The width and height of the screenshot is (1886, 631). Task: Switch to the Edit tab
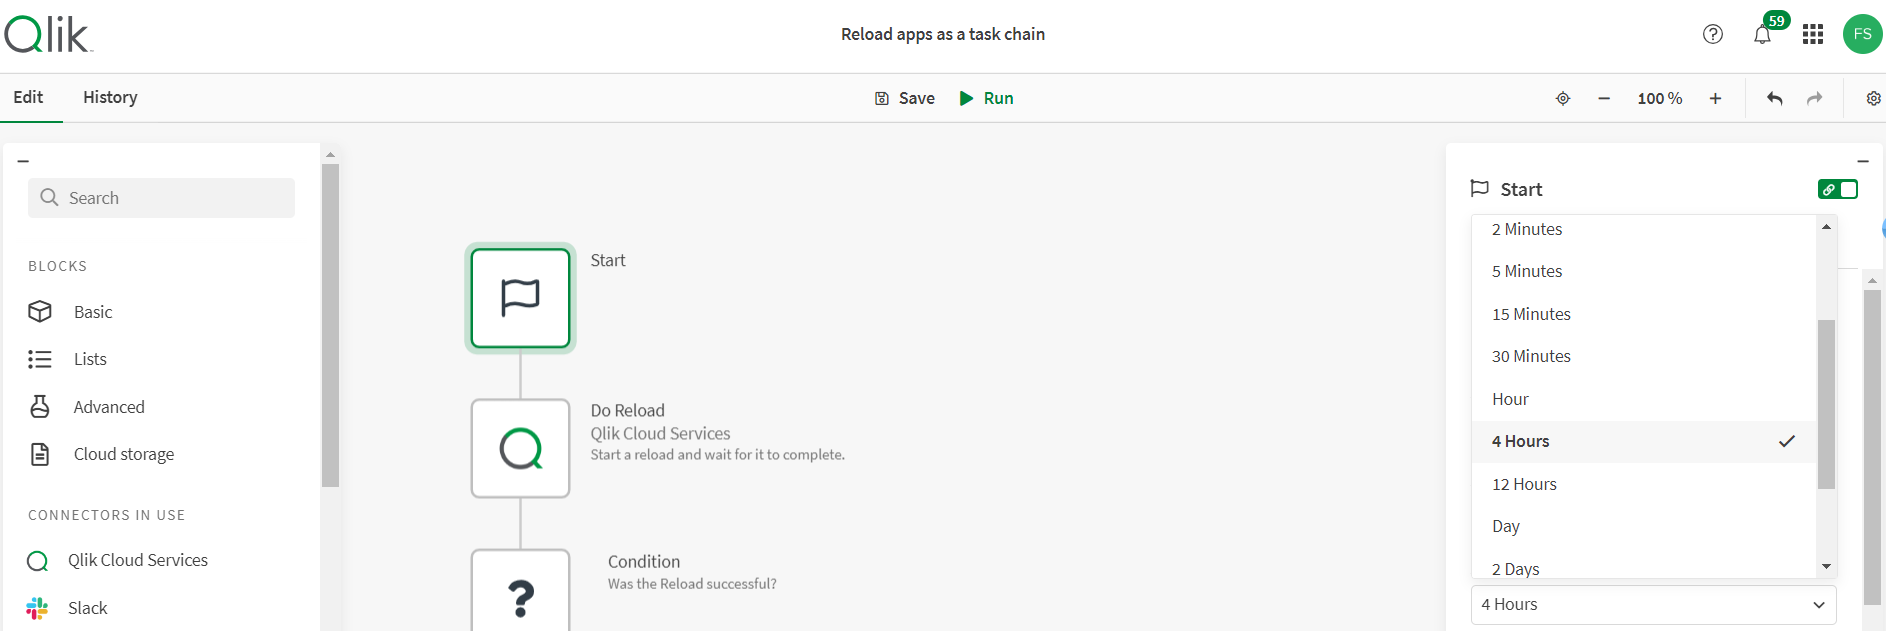[28, 97]
